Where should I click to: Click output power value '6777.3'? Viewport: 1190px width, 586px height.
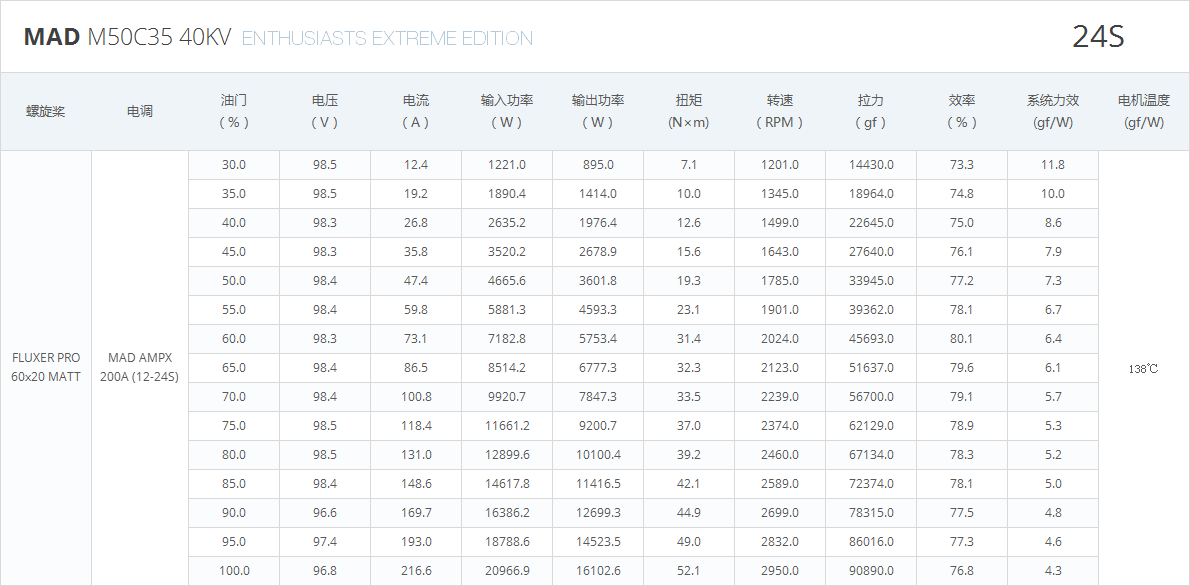[598, 367]
